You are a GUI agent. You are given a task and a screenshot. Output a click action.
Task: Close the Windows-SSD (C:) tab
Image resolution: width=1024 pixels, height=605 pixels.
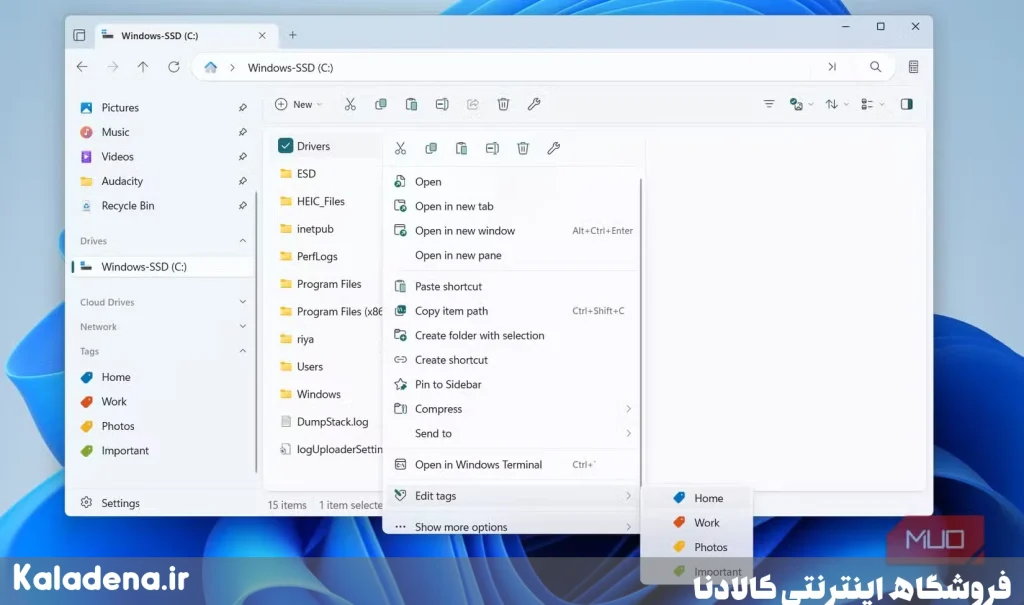pos(262,35)
